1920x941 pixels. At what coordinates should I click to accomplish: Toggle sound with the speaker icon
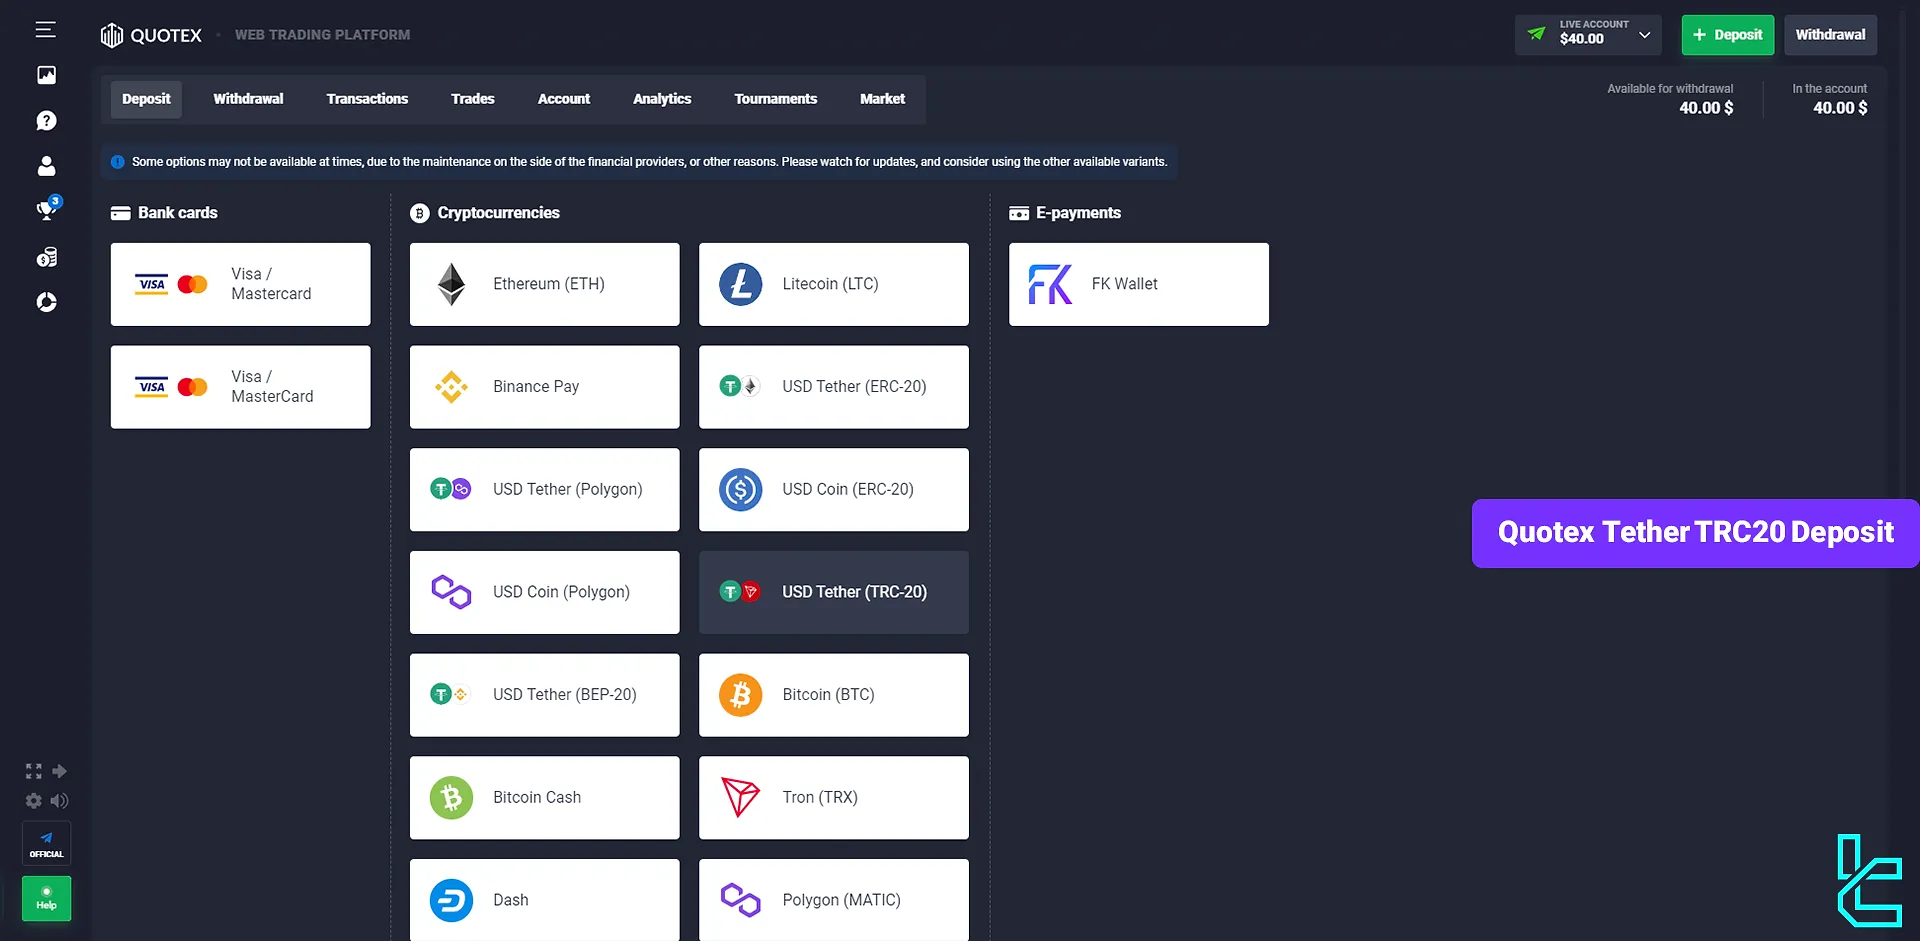[60, 801]
